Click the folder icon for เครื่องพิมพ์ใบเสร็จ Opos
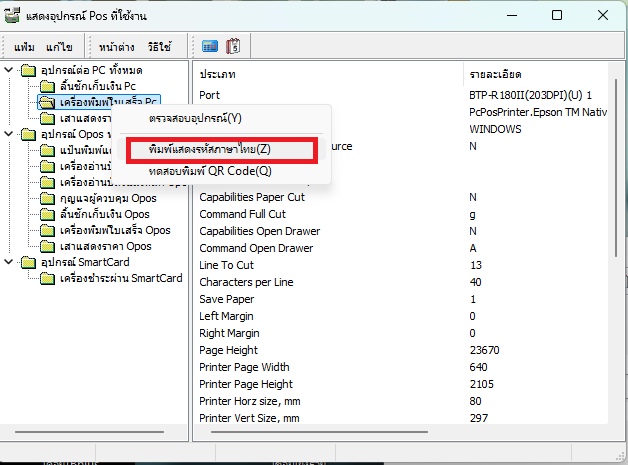 pyautogui.click(x=47, y=230)
